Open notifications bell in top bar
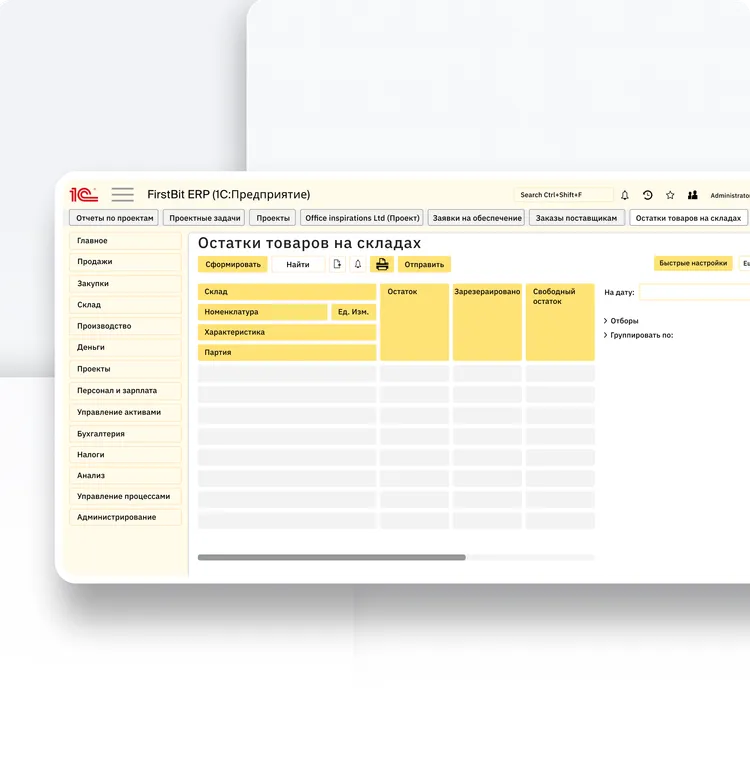The width and height of the screenshot is (750, 760). (625, 195)
